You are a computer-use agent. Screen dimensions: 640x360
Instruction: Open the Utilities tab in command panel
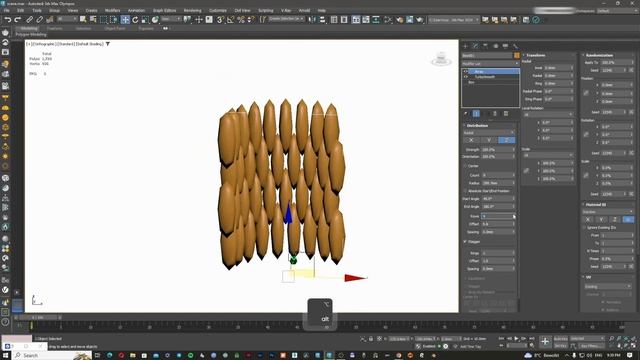(x=516, y=46)
